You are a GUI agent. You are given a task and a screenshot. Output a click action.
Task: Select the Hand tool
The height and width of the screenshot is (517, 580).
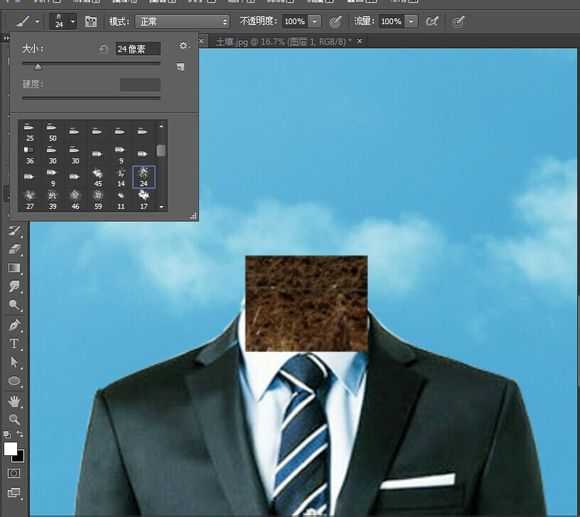coord(14,401)
